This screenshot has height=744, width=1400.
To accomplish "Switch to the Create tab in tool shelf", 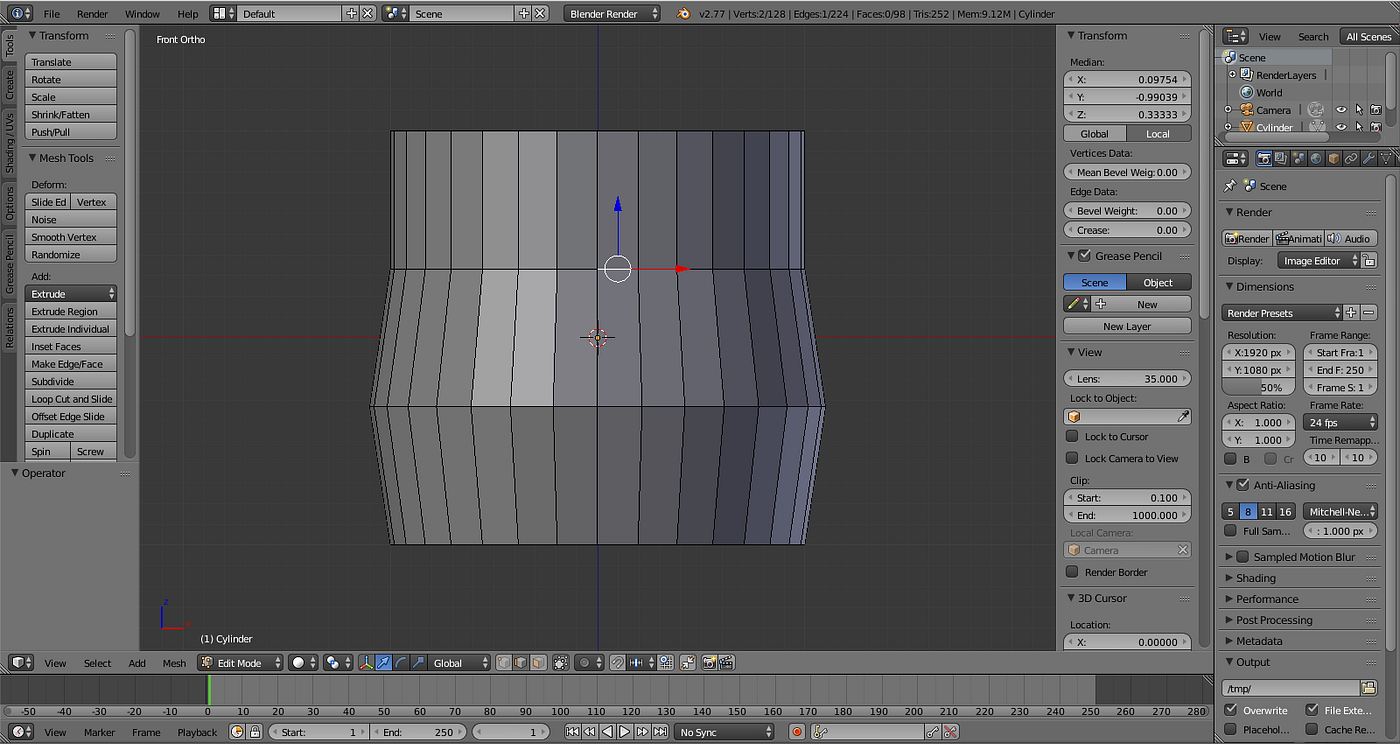I will coord(9,85).
